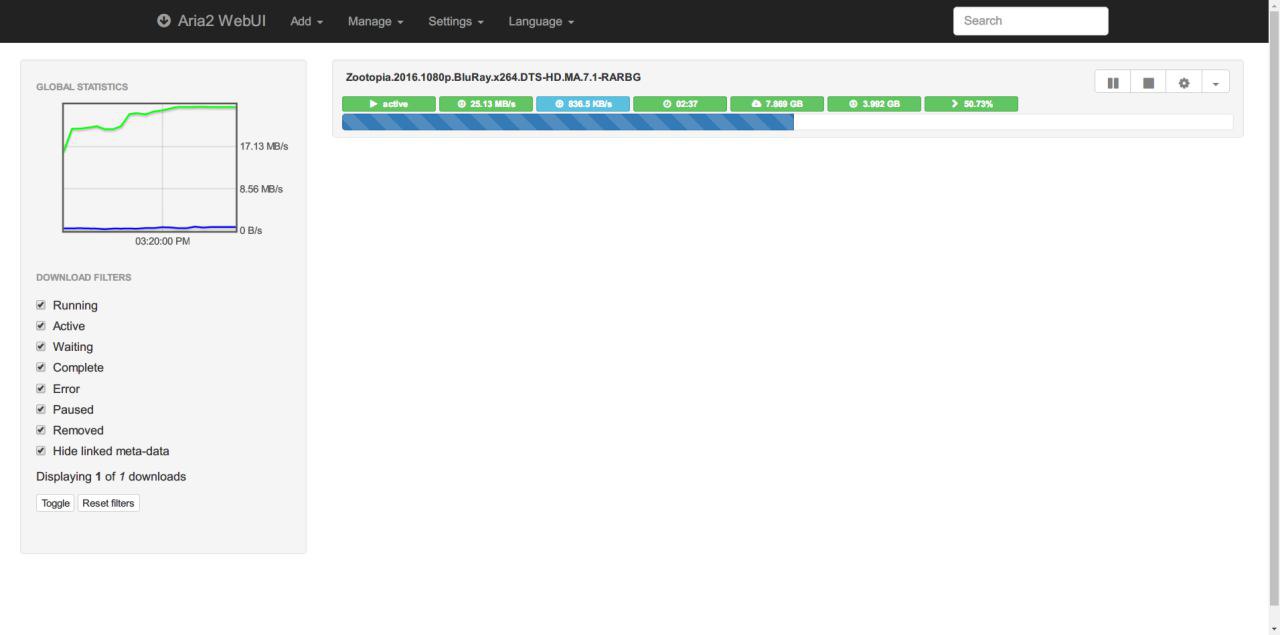This screenshot has height=635, width=1280.
Task: Open the Add menu
Action: pos(306,21)
